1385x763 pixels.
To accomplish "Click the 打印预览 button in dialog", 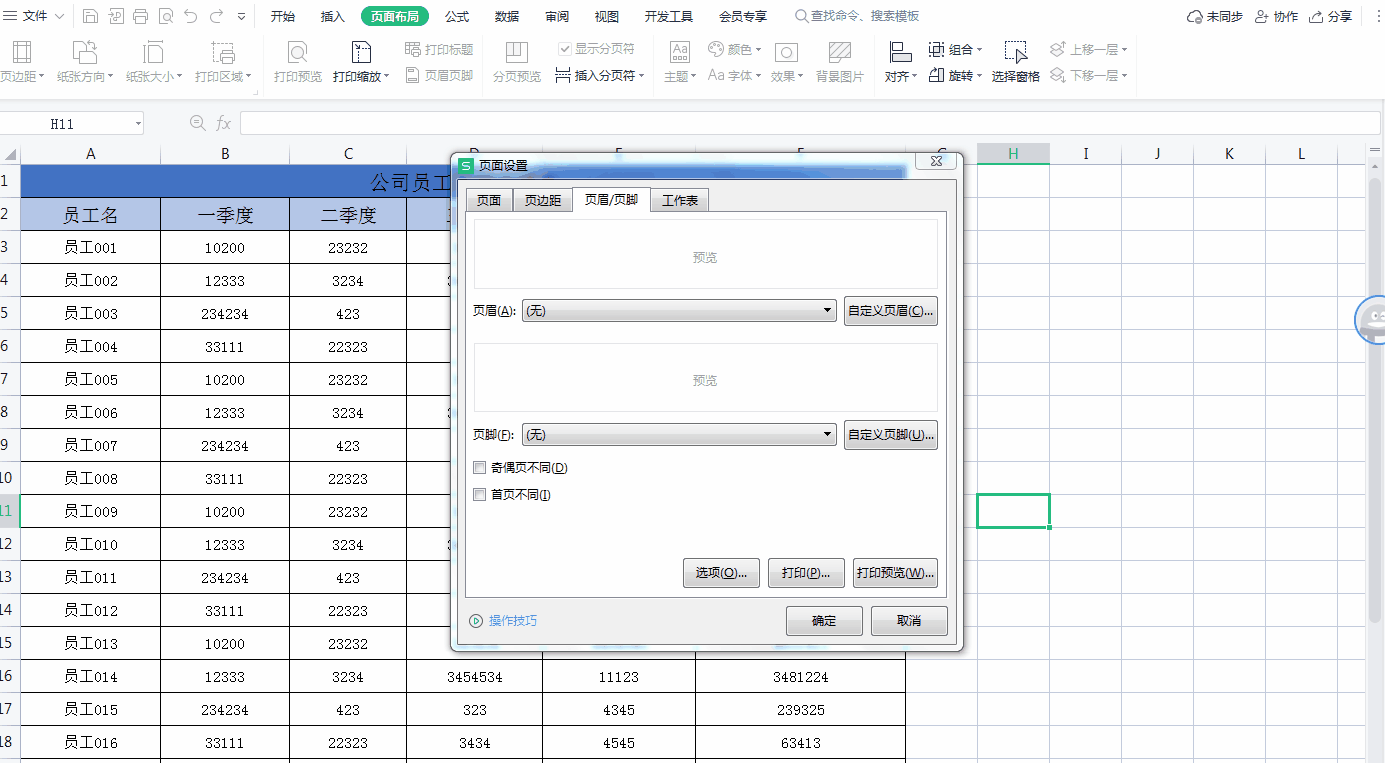I will tap(895, 573).
